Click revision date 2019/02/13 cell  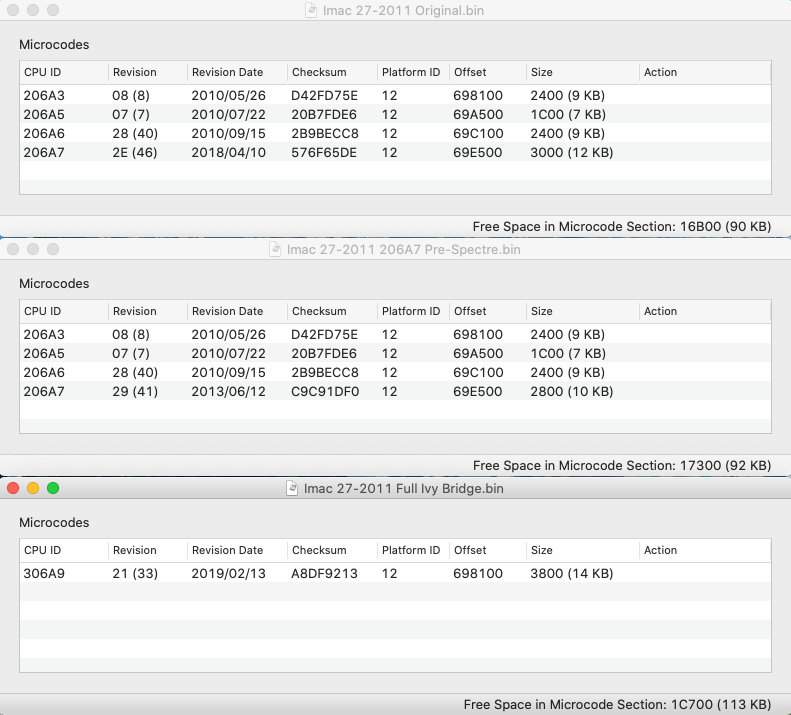(229, 573)
